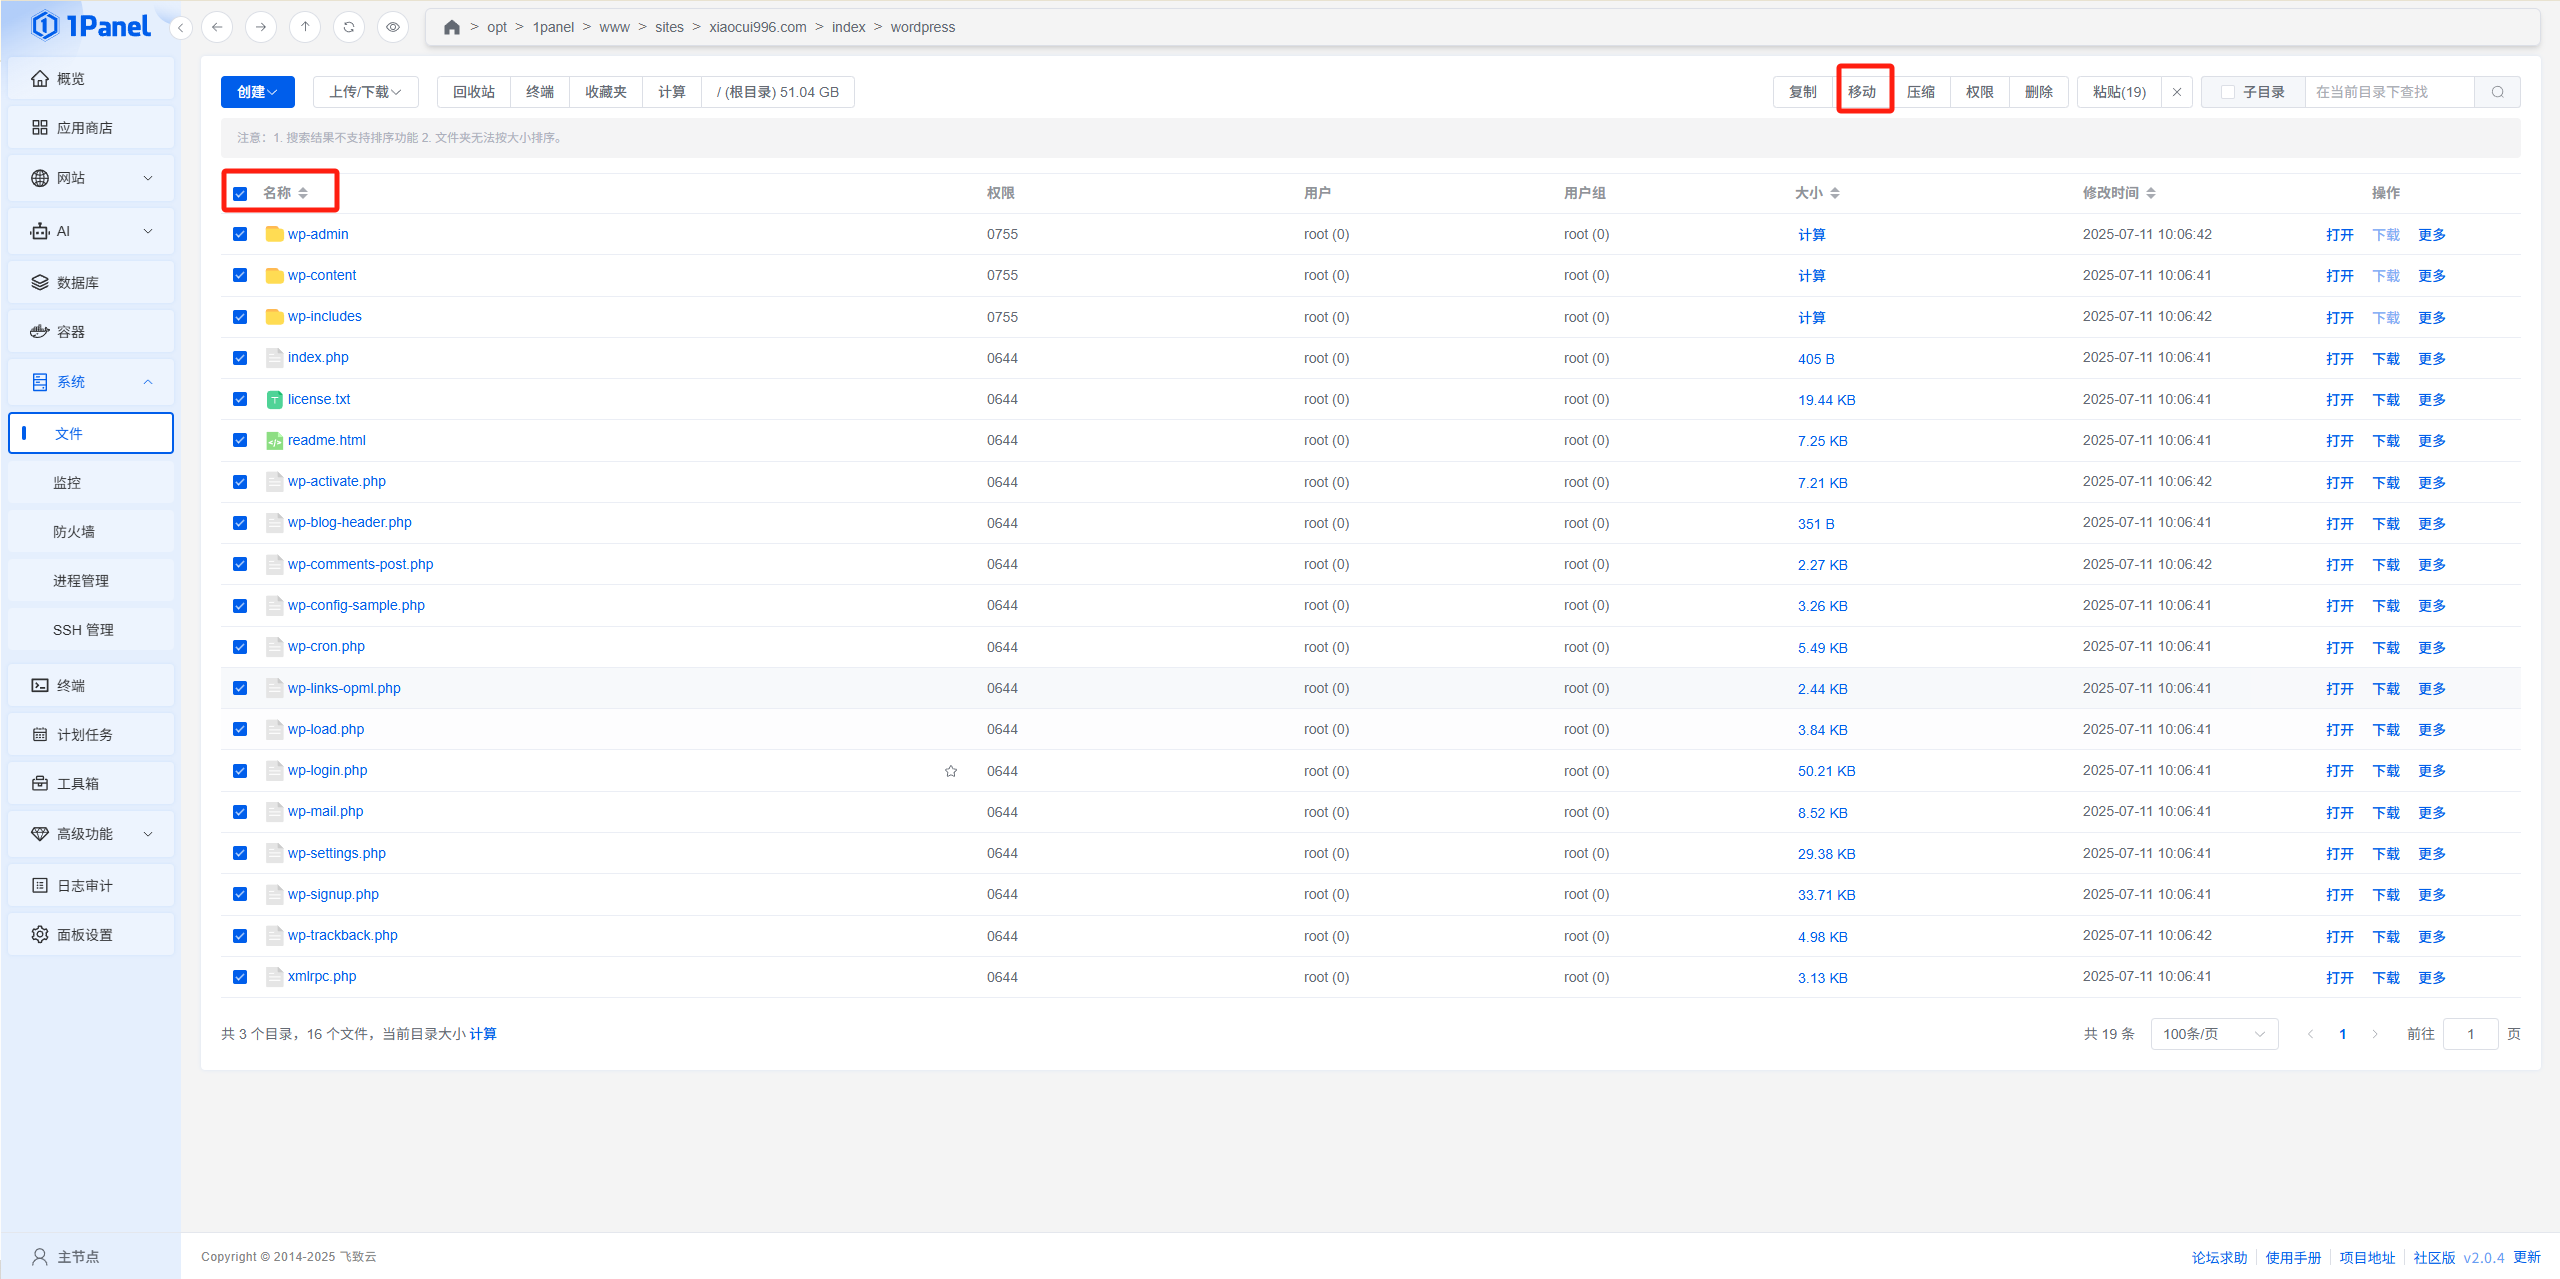
Task: Click the home icon in breadcrumb path
Action: pyautogui.click(x=452, y=27)
